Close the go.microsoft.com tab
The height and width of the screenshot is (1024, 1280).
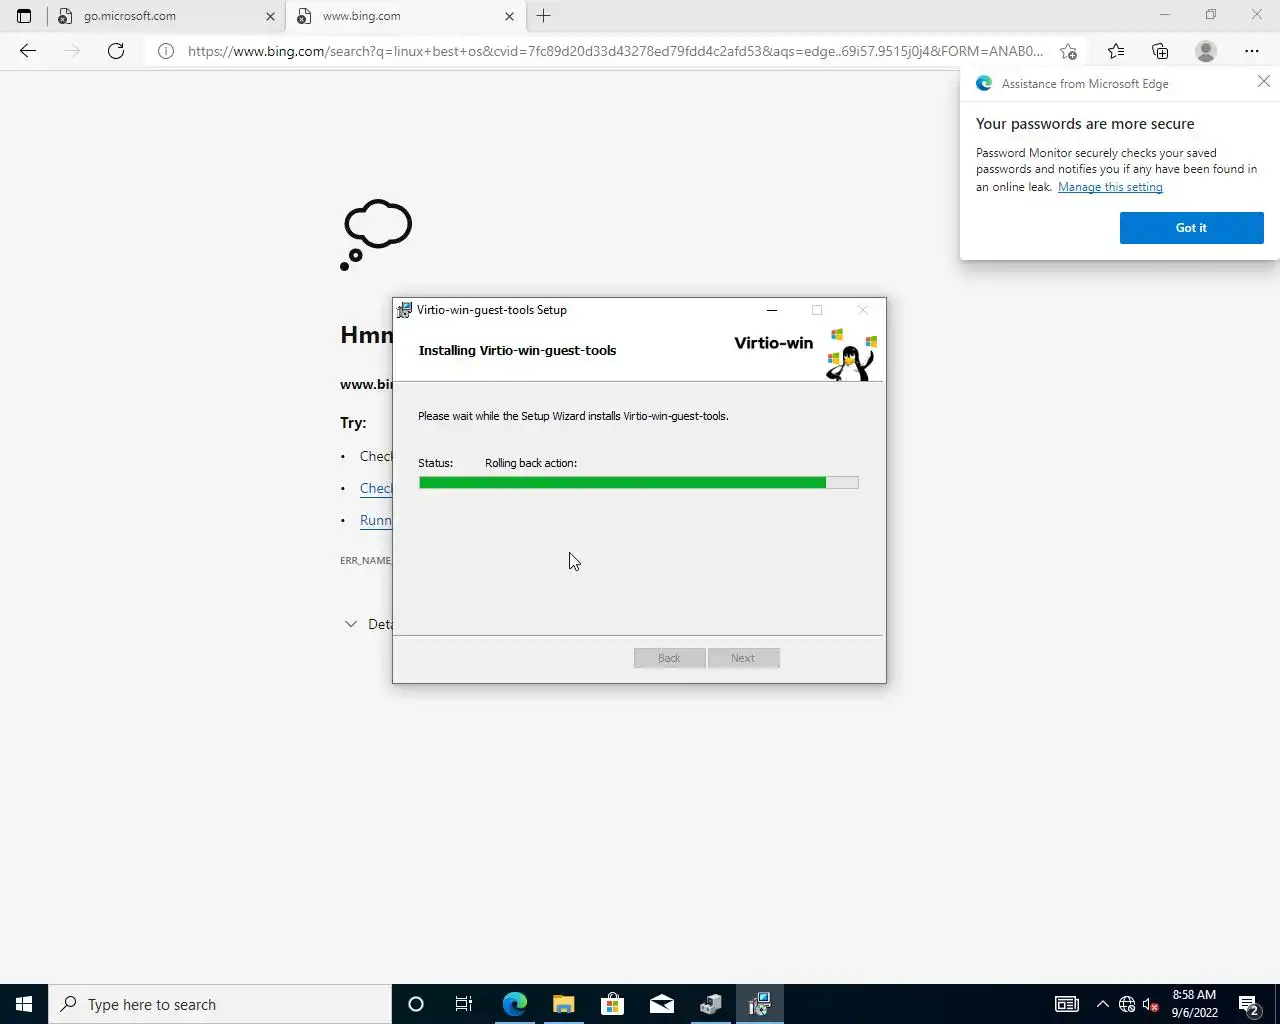tap(270, 16)
